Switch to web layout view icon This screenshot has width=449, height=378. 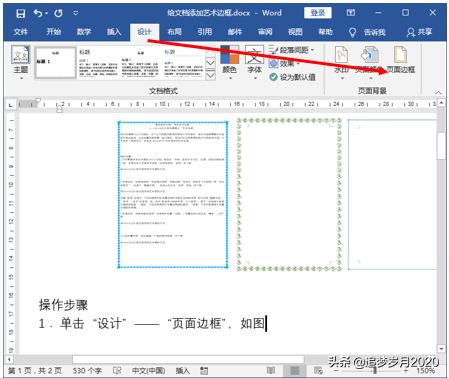[318, 370]
